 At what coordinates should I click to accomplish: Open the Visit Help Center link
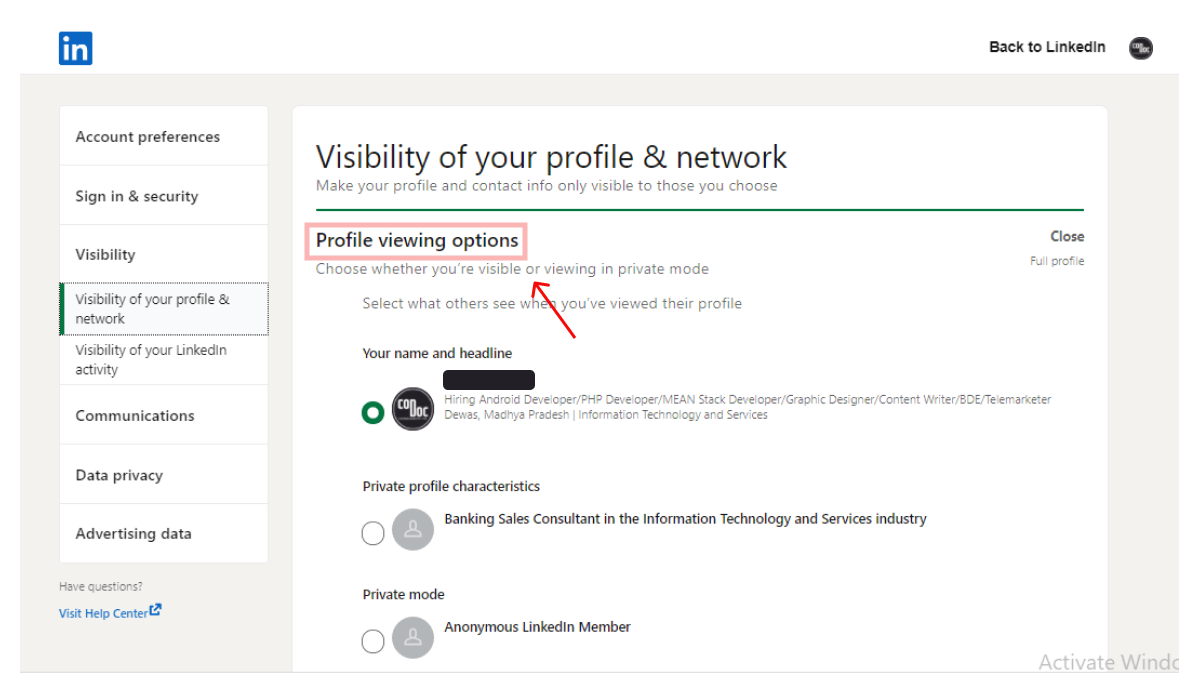pos(103,613)
